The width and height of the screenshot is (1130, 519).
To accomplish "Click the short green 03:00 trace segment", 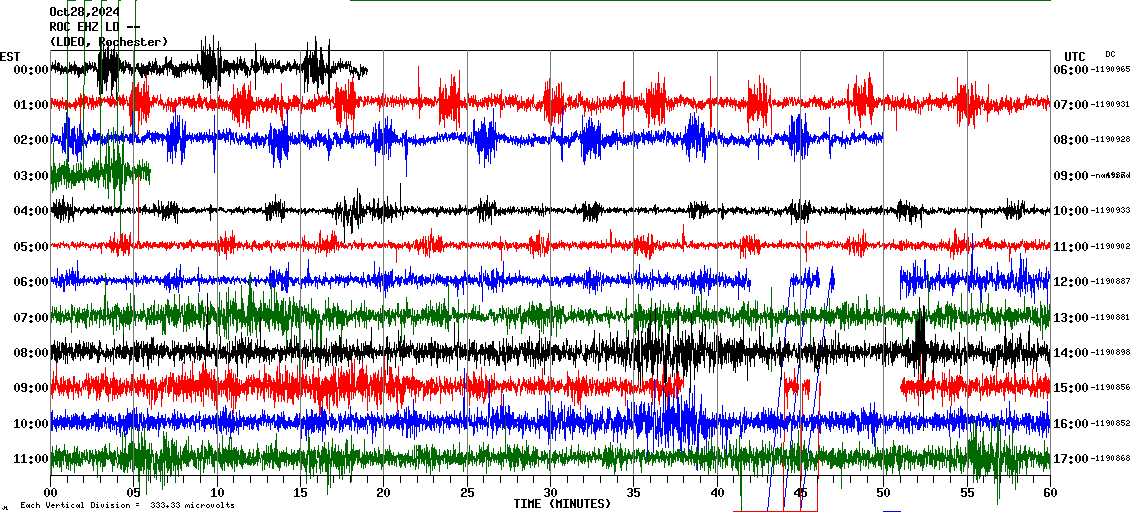I will (100, 174).
